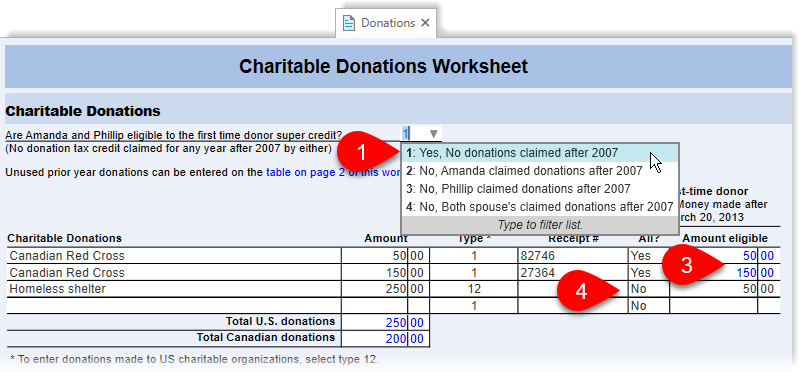Click the empty receipt cell for Homeless shelter
This screenshot has height=372, width=799.
click(x=572, y=289)
